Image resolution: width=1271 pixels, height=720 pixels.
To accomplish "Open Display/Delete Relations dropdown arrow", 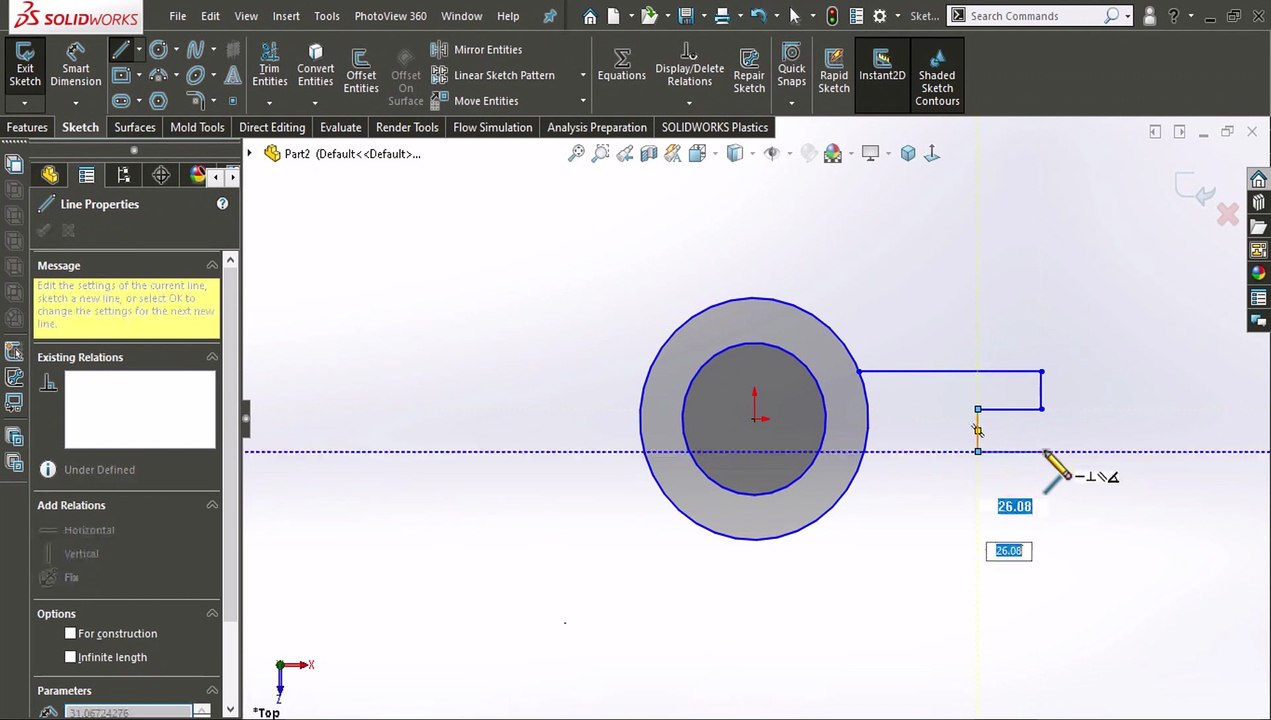I will click(689, 103).
